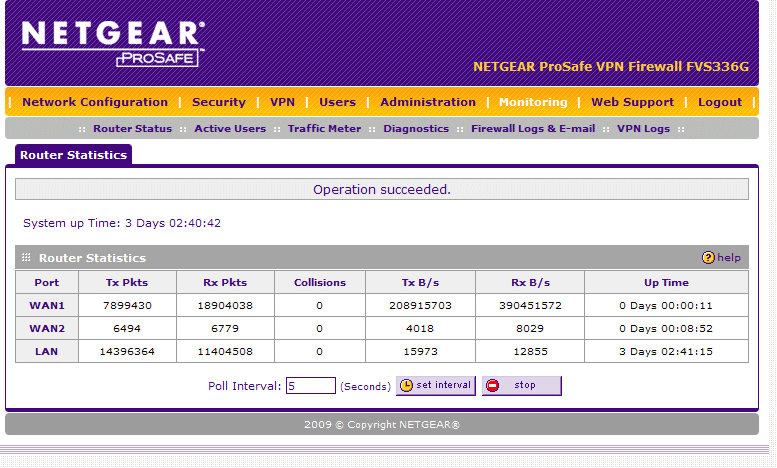777x468 pixels.
Task: Click System up Time text
Action: [x=122, y=223]
